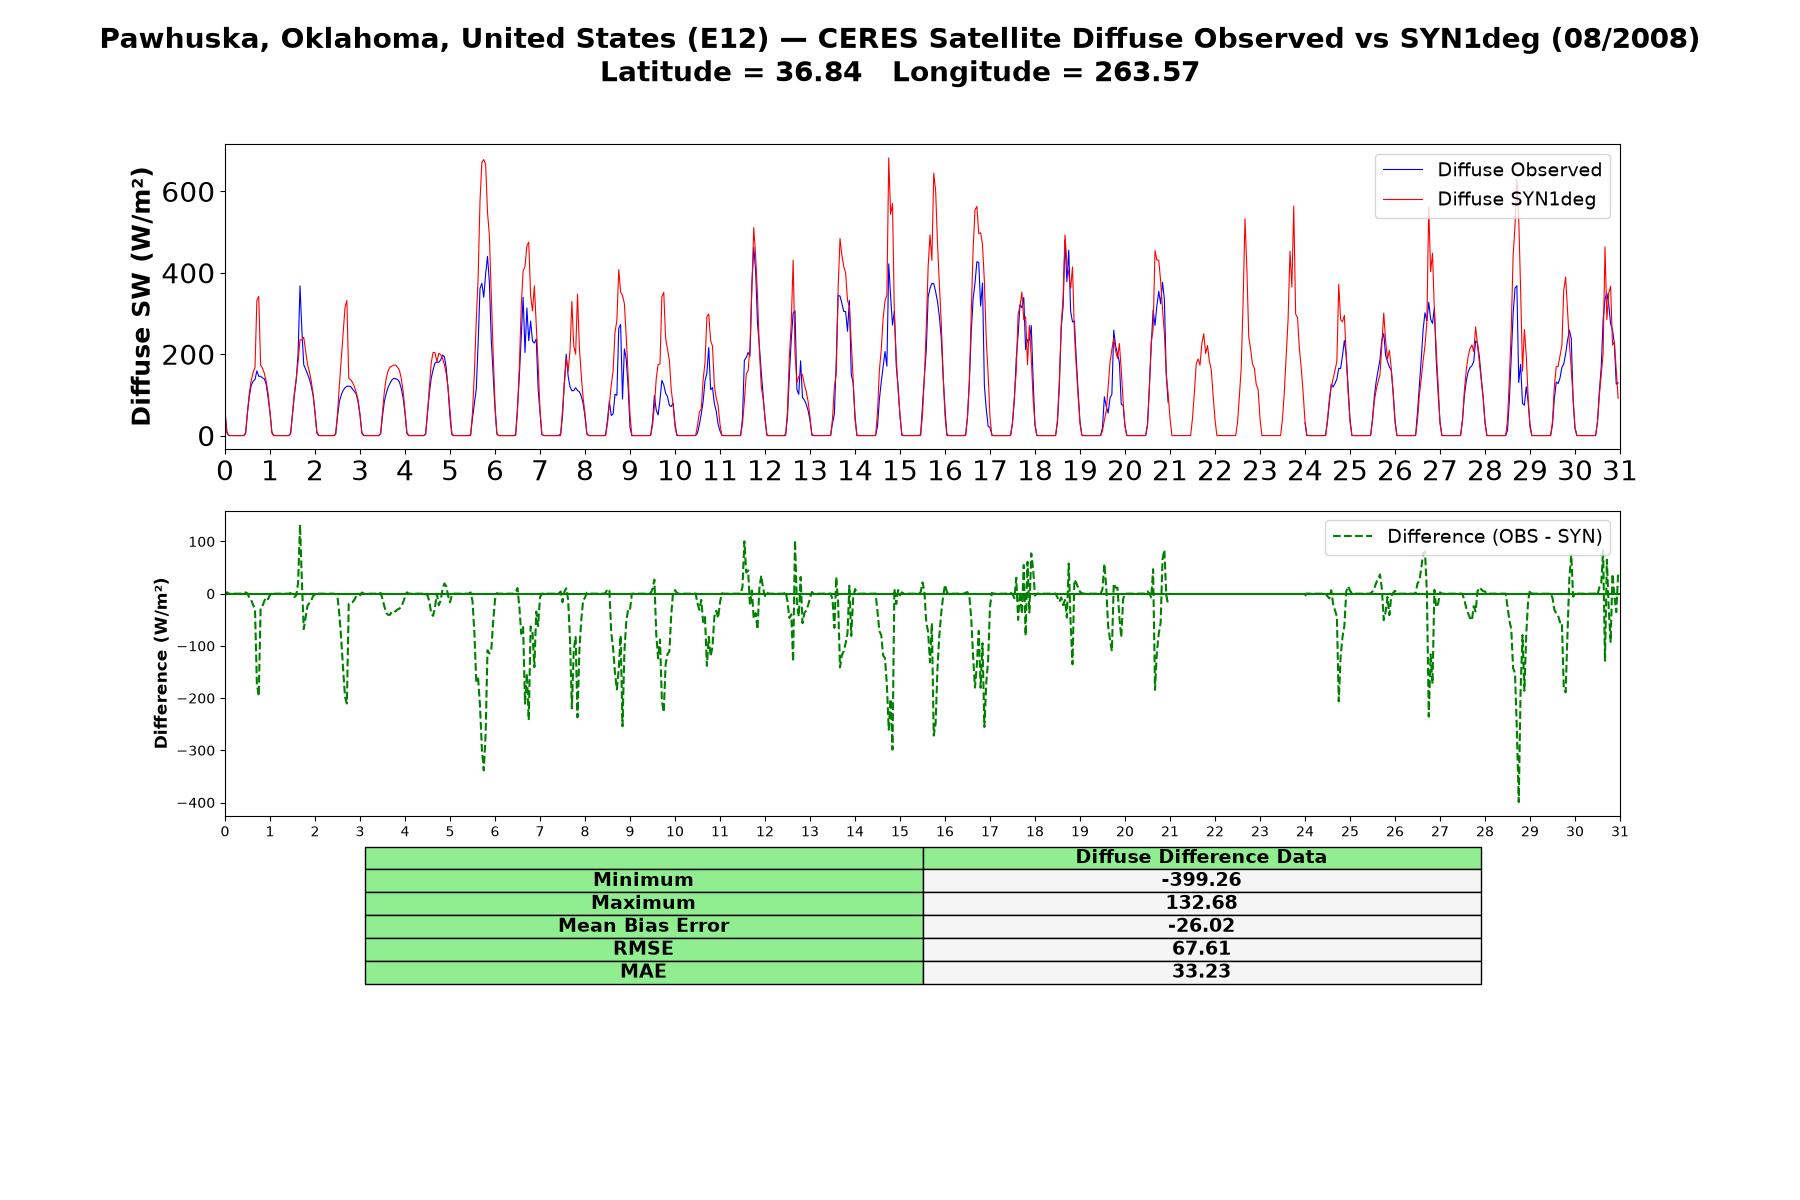Click day 22 tick on upper chart axis

(x=1215, y=470)
